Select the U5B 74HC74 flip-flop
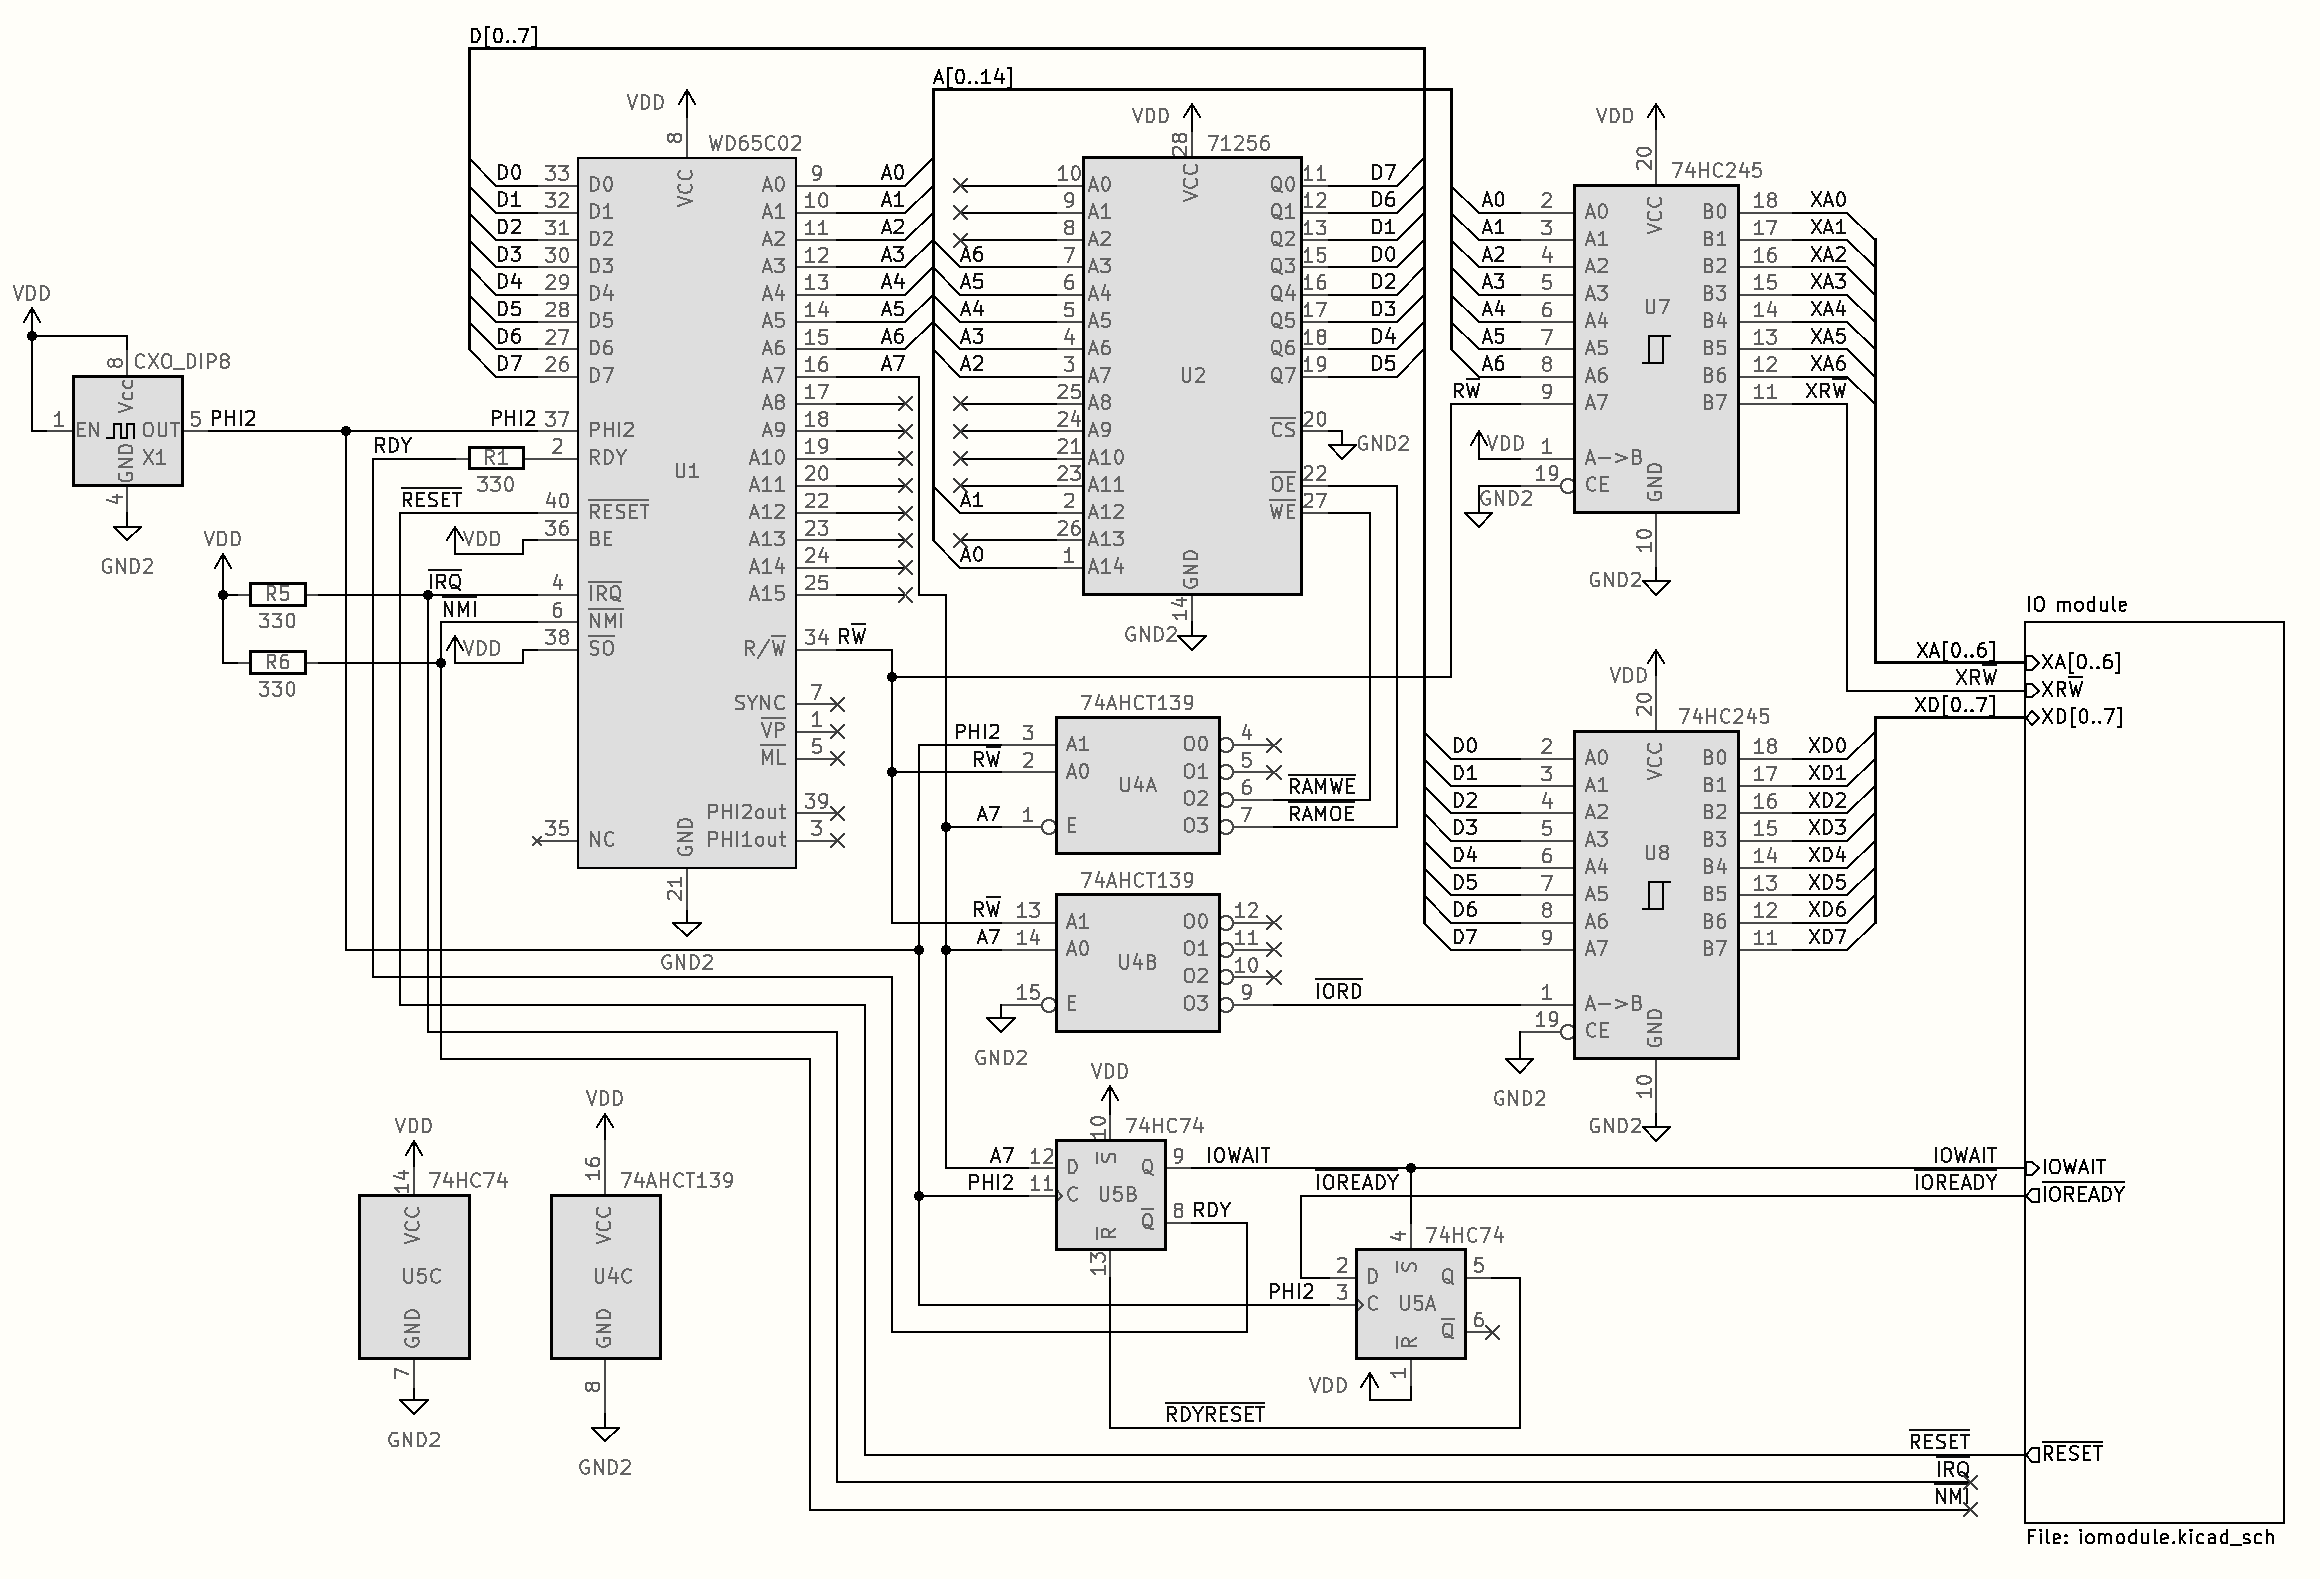2320x1579 pixels. (1111, 1194)
